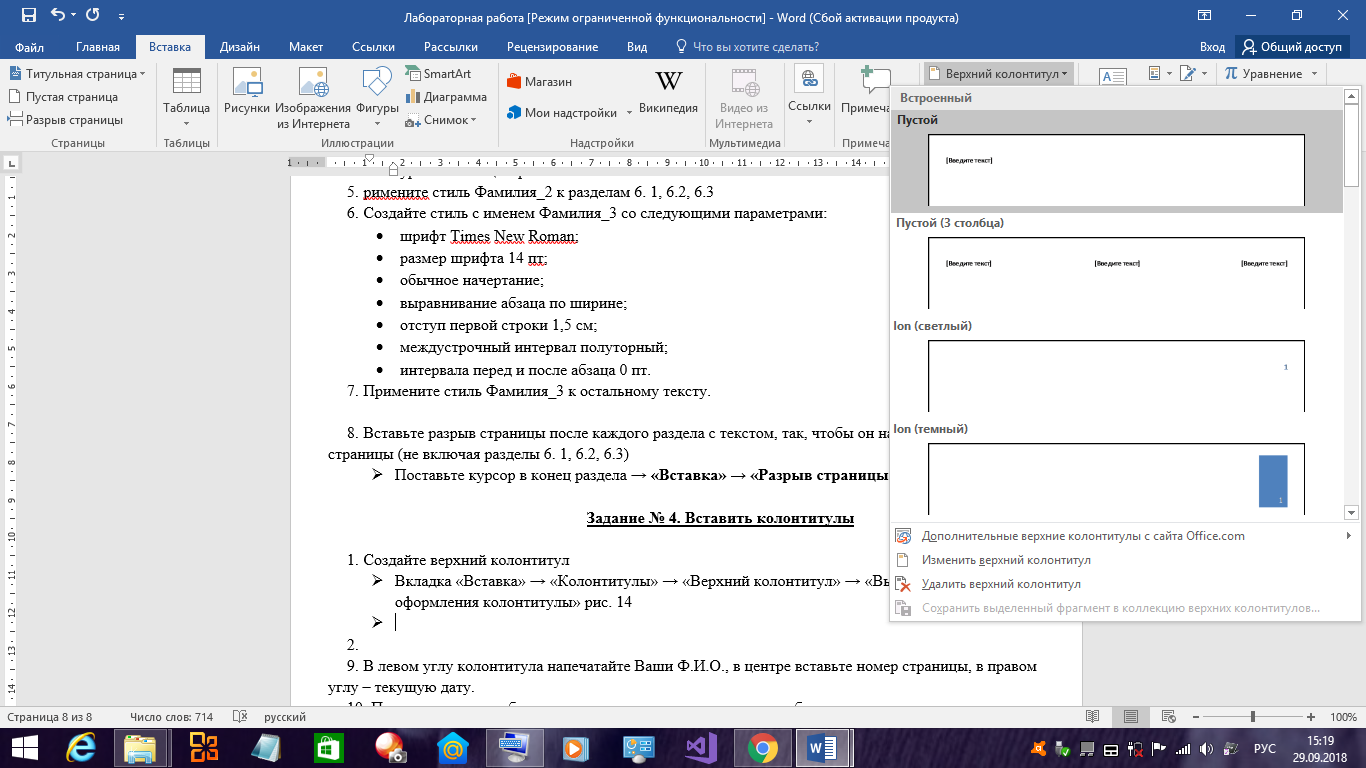1366x768 pixels.
Task: Select the Пустой (3 столбца) header thumbnail
Action: pos(1116,272)
